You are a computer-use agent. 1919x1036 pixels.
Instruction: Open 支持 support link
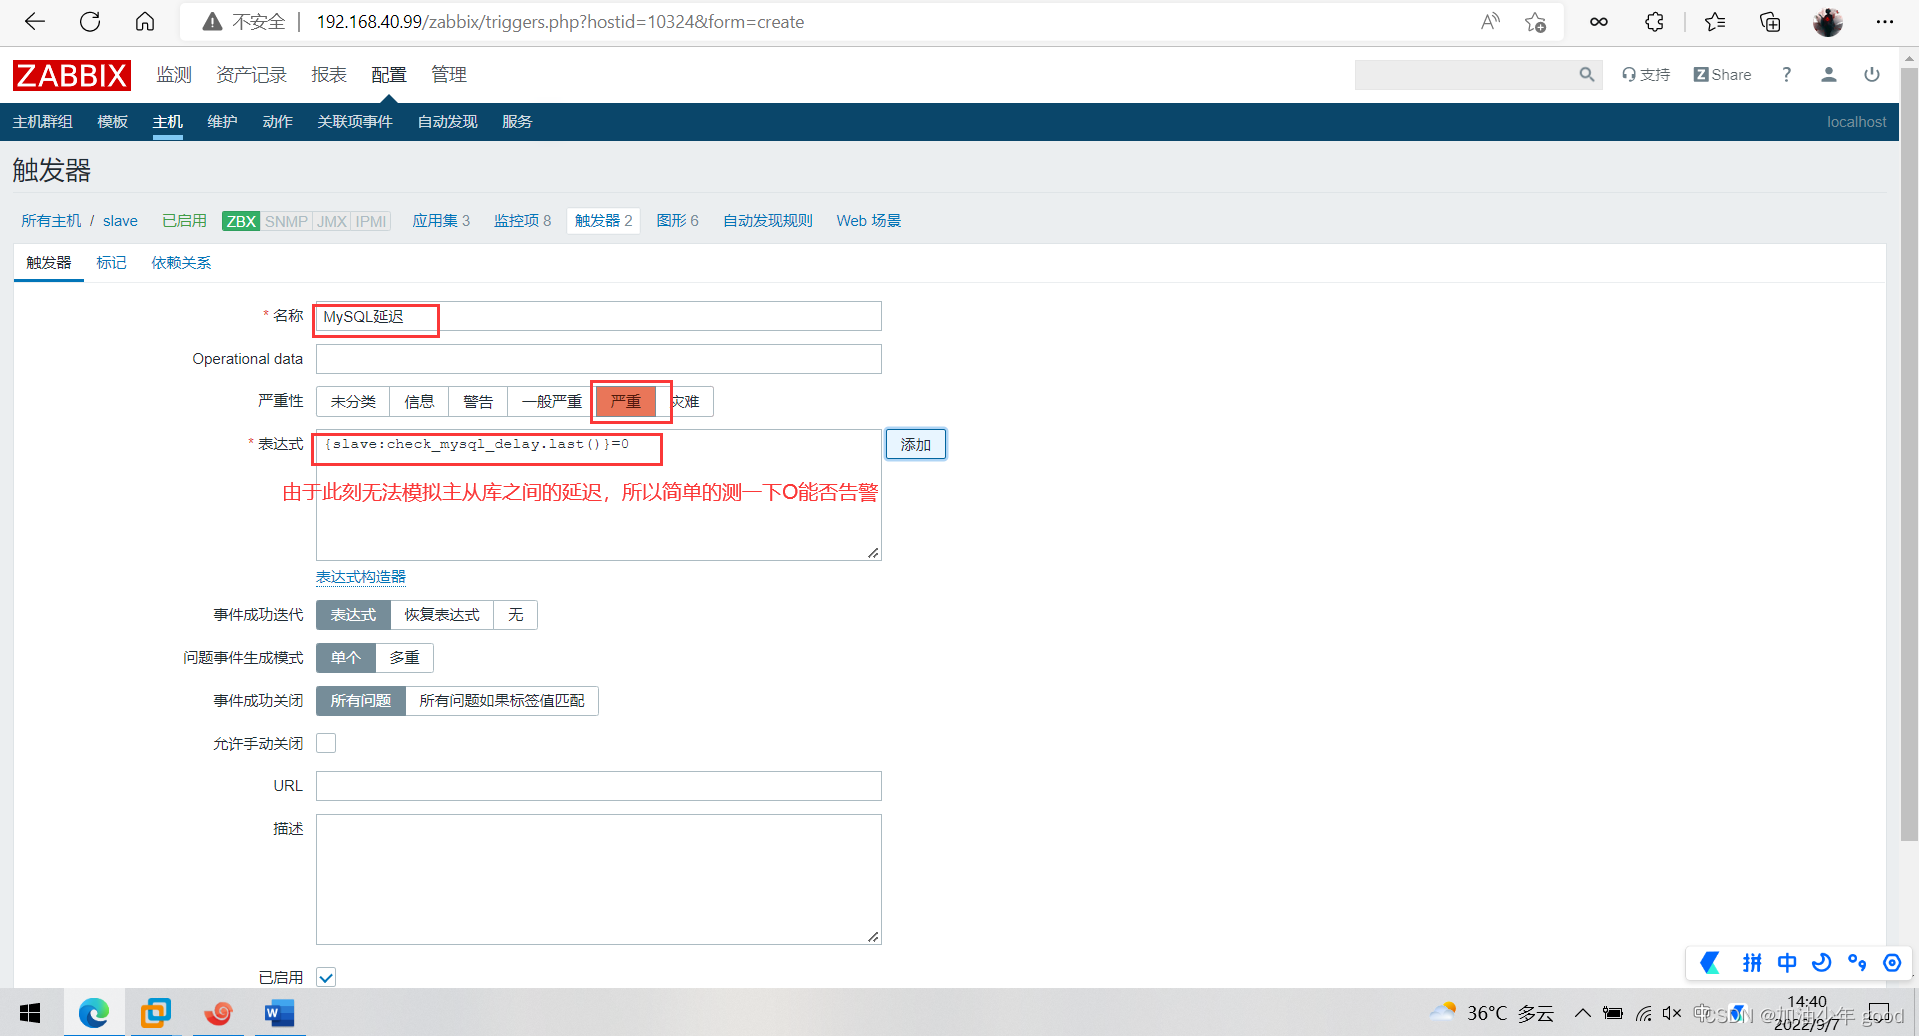[1646, 75]
